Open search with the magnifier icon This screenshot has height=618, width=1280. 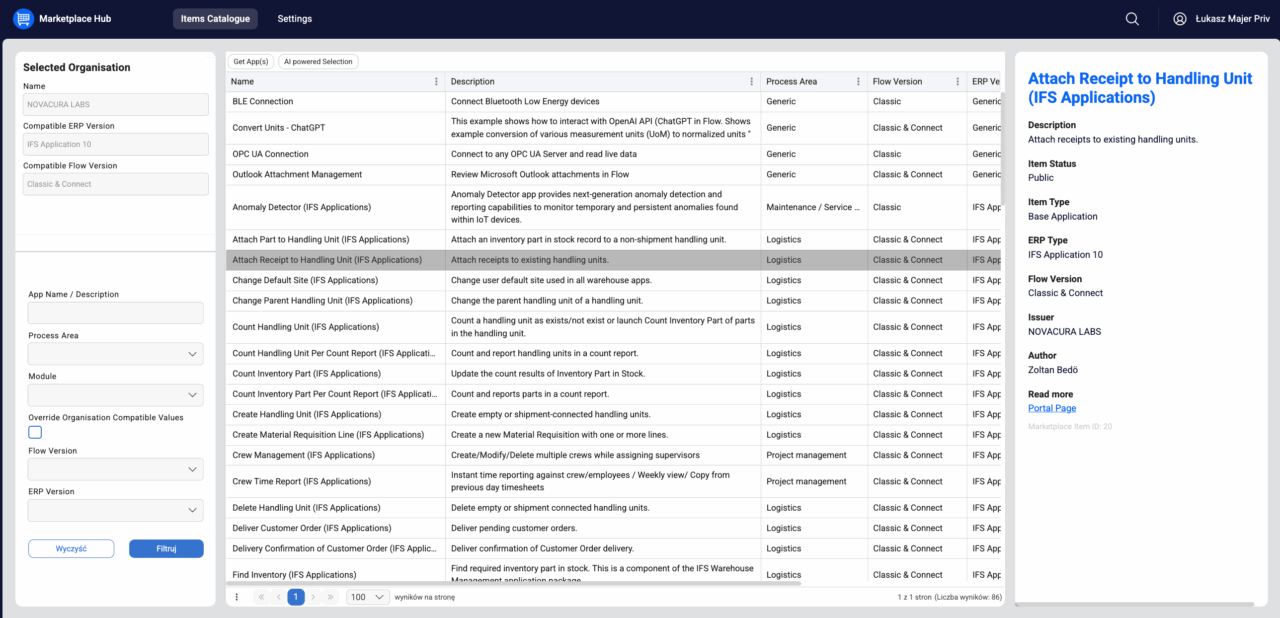click(x=1132, y=19)
